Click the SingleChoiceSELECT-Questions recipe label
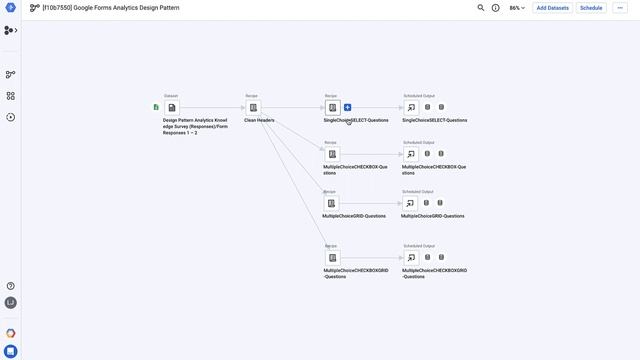Image resolution: width=640 pixels, height=360 pixels. (x=356, y=120)
